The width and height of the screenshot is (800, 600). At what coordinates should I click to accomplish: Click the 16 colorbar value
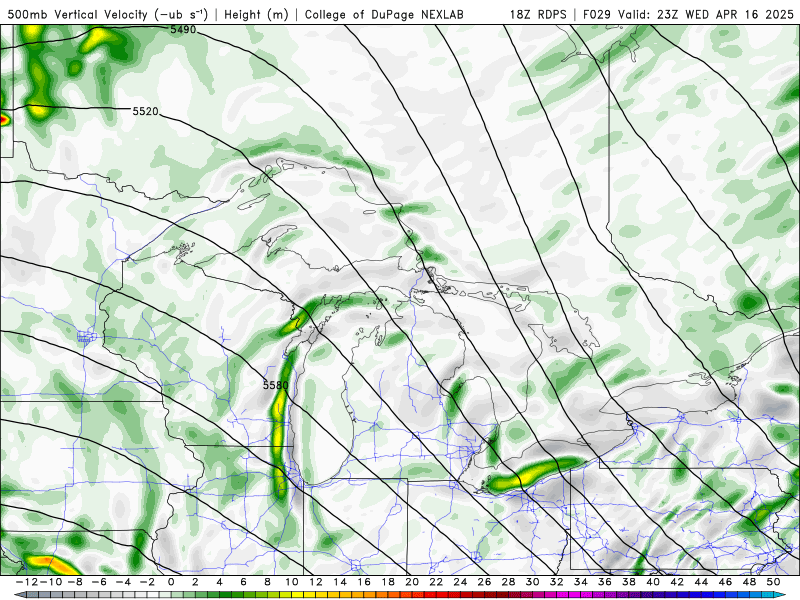coord(364,582)
